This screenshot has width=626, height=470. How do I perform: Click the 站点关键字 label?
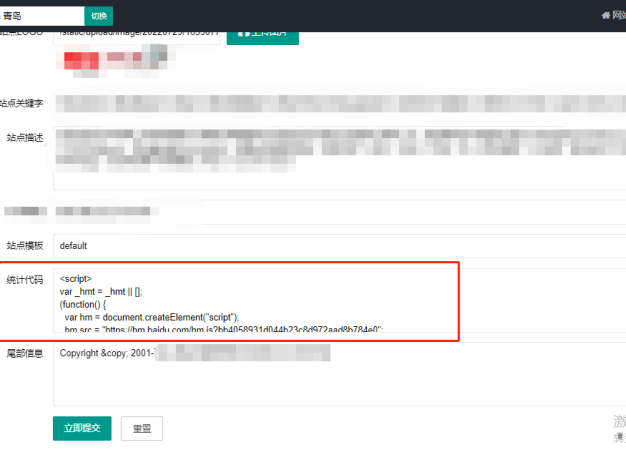pyautogui.click(x=22, y=103)
